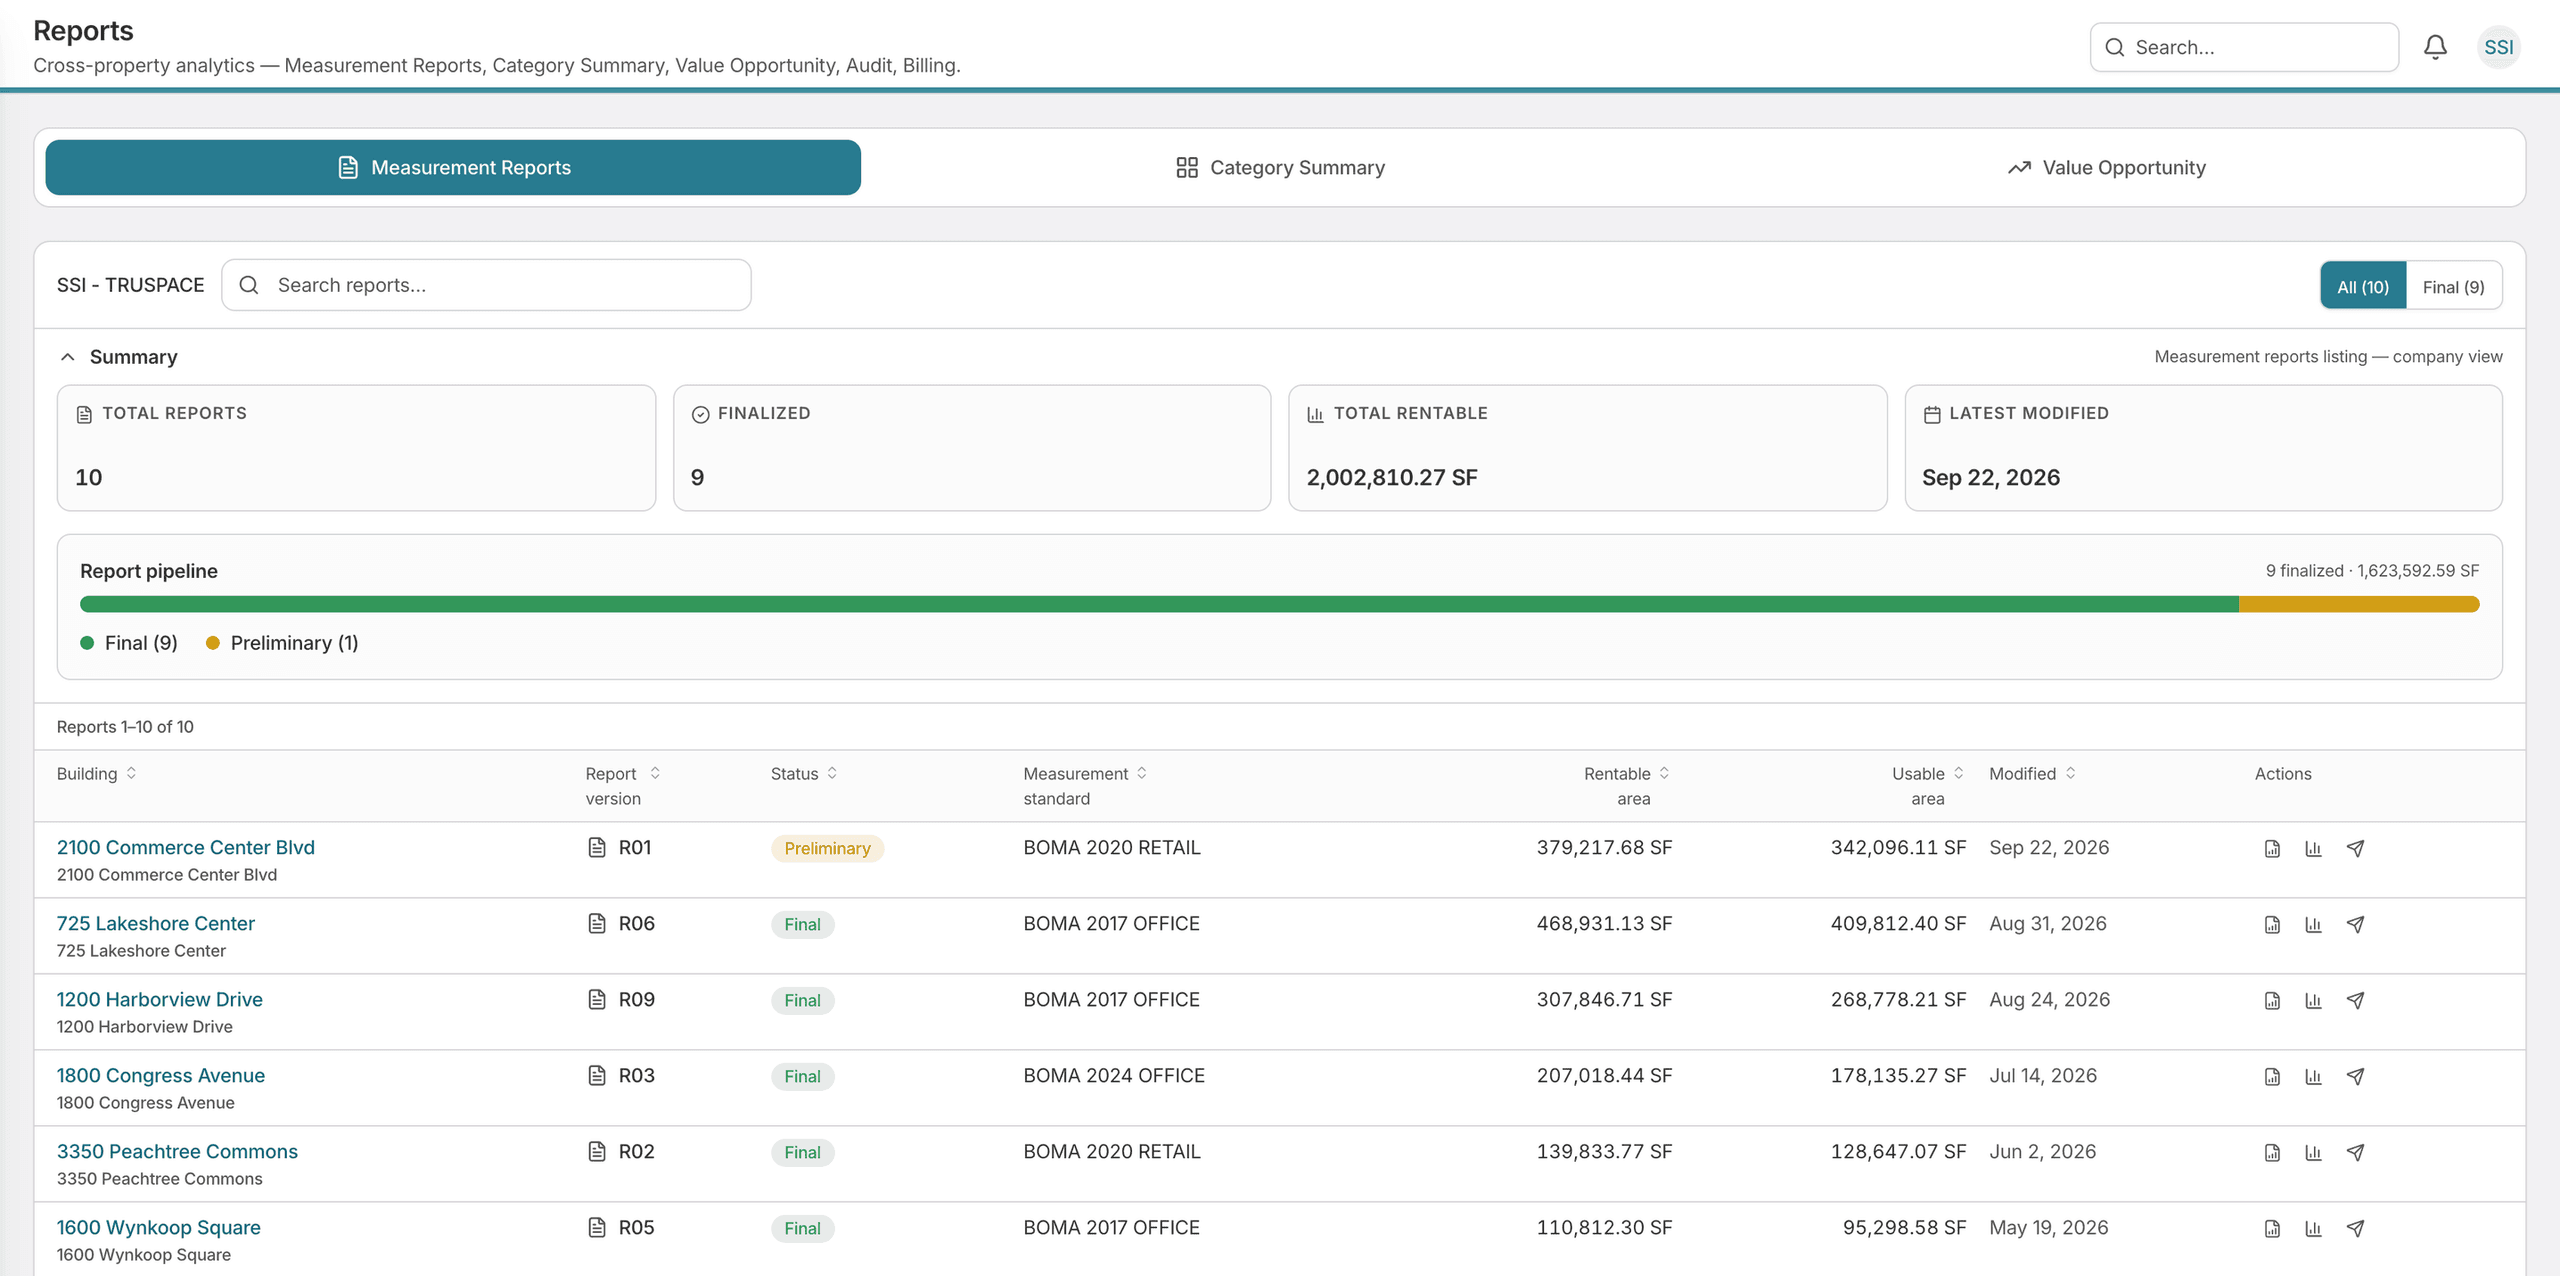
Task: Switch to Category Summary tab
Action: pos(1281,167)
